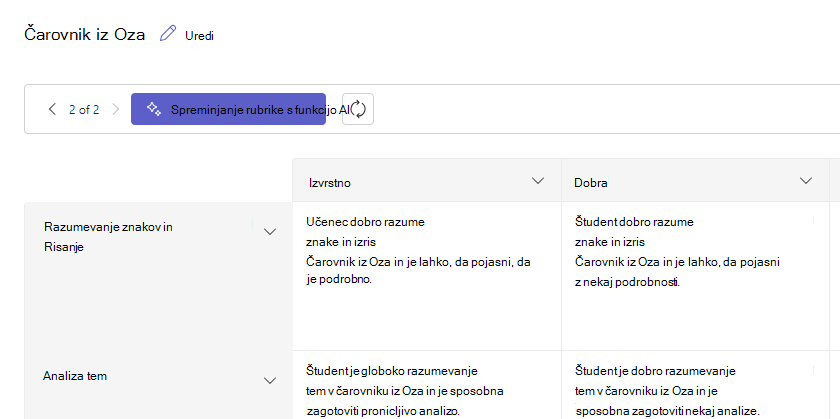Select the Dobra column header text
This screenshot has height=419, width=840.
(x=591, y=183)
